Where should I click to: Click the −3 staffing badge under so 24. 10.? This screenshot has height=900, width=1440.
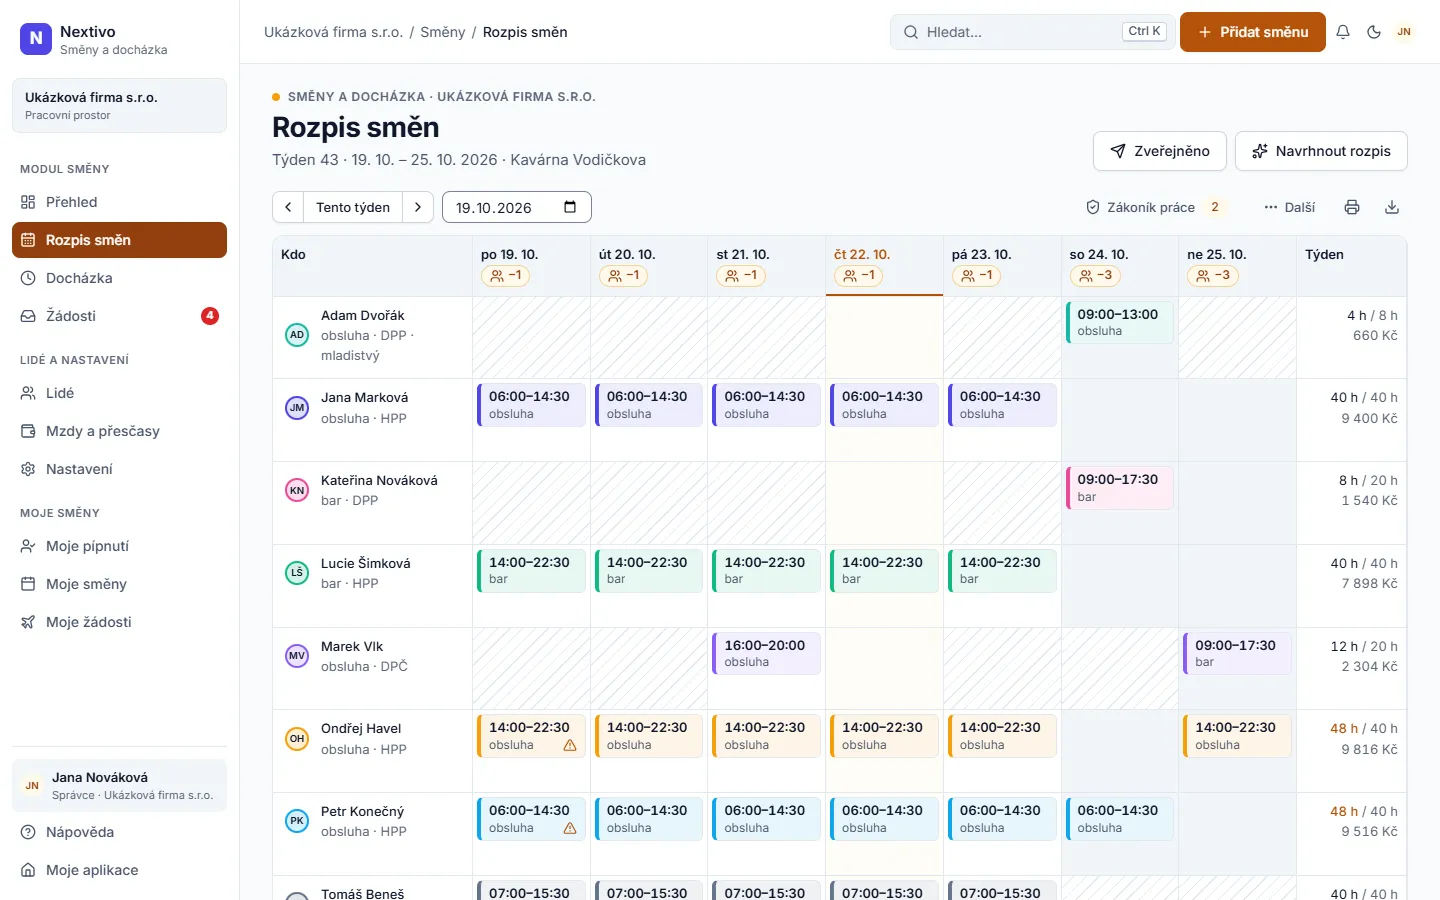(1096, 275)
